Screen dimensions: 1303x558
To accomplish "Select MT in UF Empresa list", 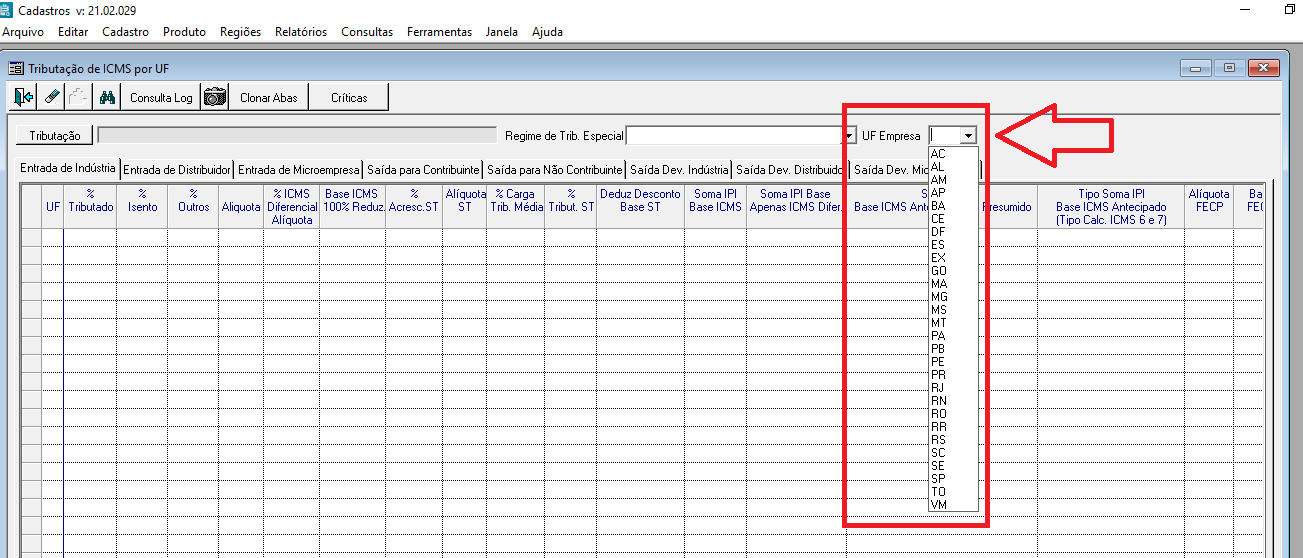I will coord(953,323).
